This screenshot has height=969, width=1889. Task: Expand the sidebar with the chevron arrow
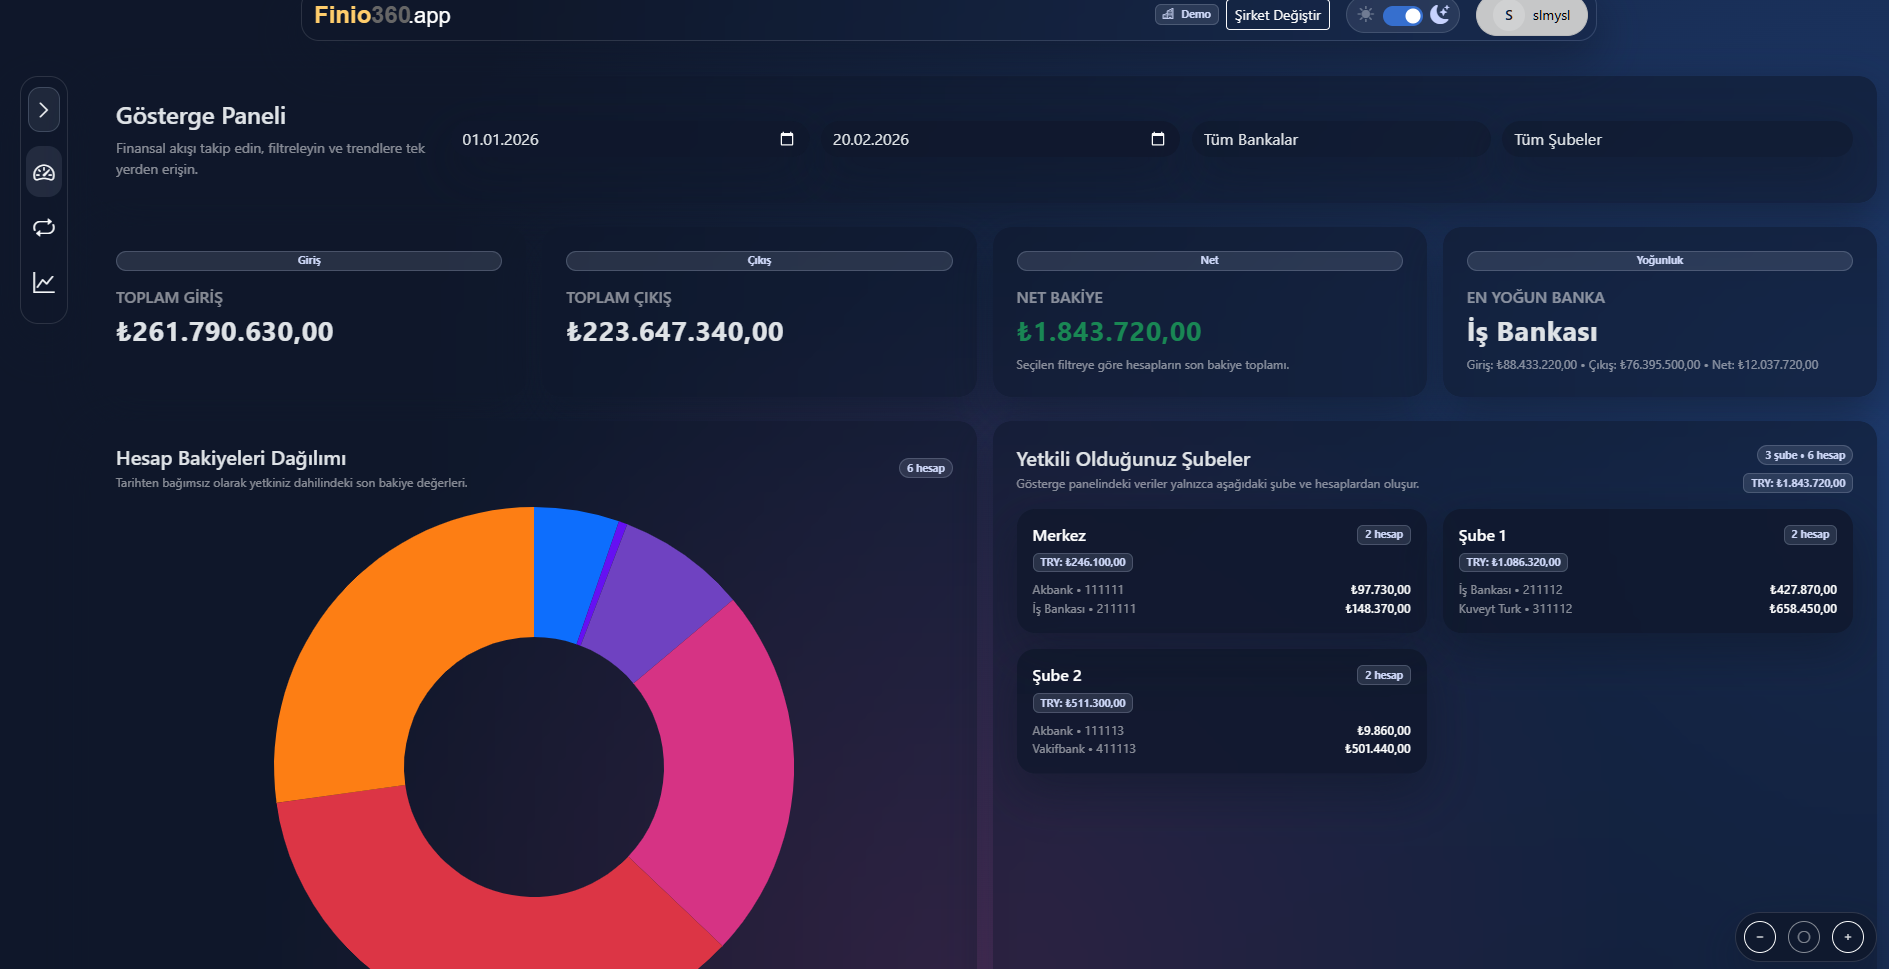click(x=44, y=110)
